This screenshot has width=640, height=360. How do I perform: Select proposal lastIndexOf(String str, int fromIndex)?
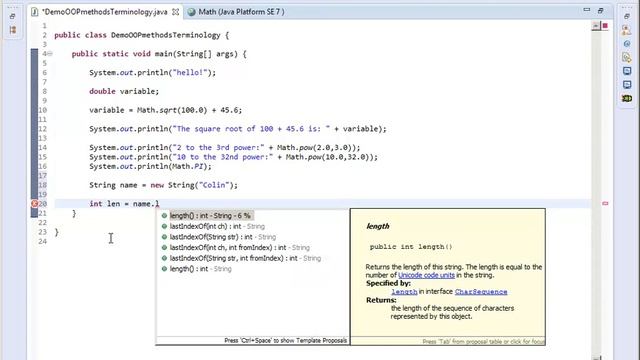pyautogui.click(x=245, y=258)
